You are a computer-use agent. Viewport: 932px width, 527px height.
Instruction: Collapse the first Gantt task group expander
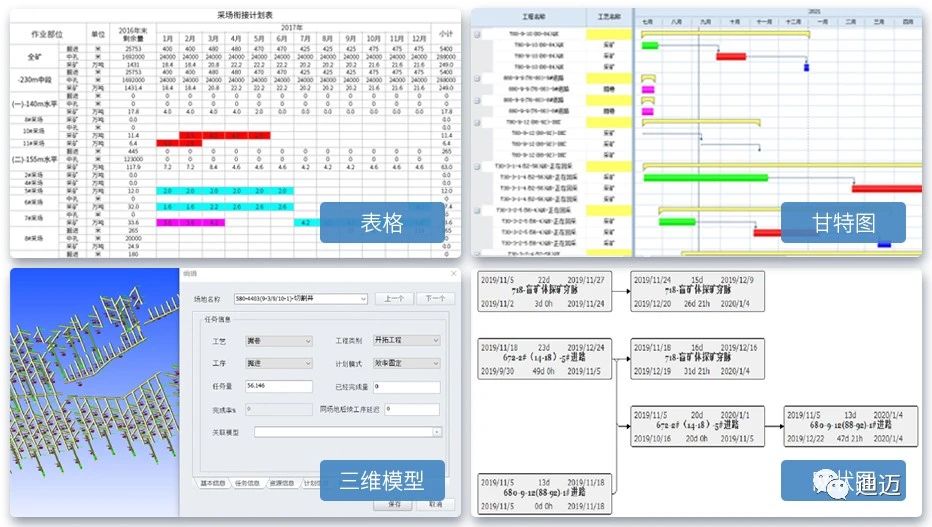click(x=477, y=34)
